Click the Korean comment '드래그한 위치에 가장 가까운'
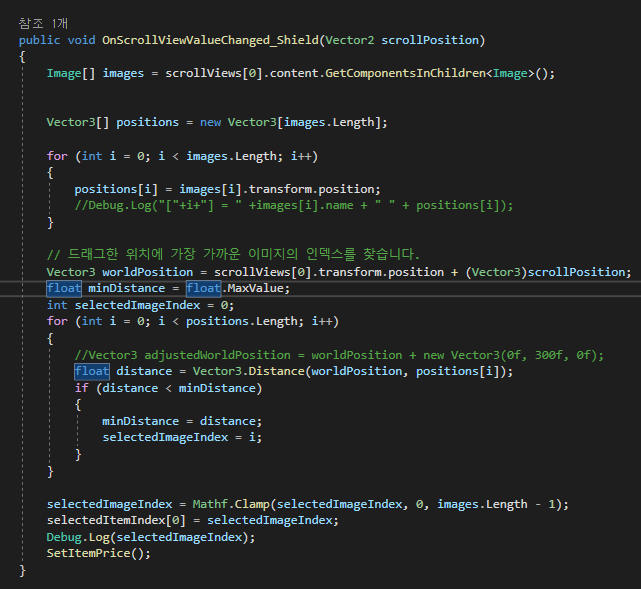 (x=154, y=254)
